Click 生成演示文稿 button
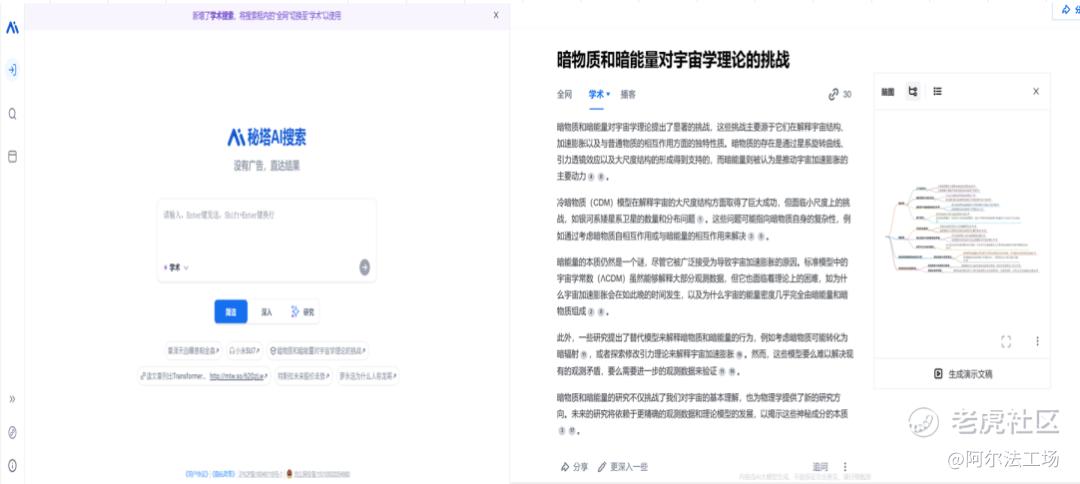Viewport: 1080px width, 484px height. click(x=962, y=374)
